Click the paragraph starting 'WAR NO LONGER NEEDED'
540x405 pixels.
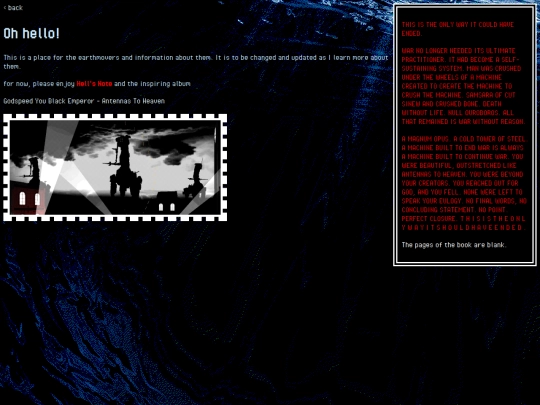pyautogui.click(x=464, y=86)
